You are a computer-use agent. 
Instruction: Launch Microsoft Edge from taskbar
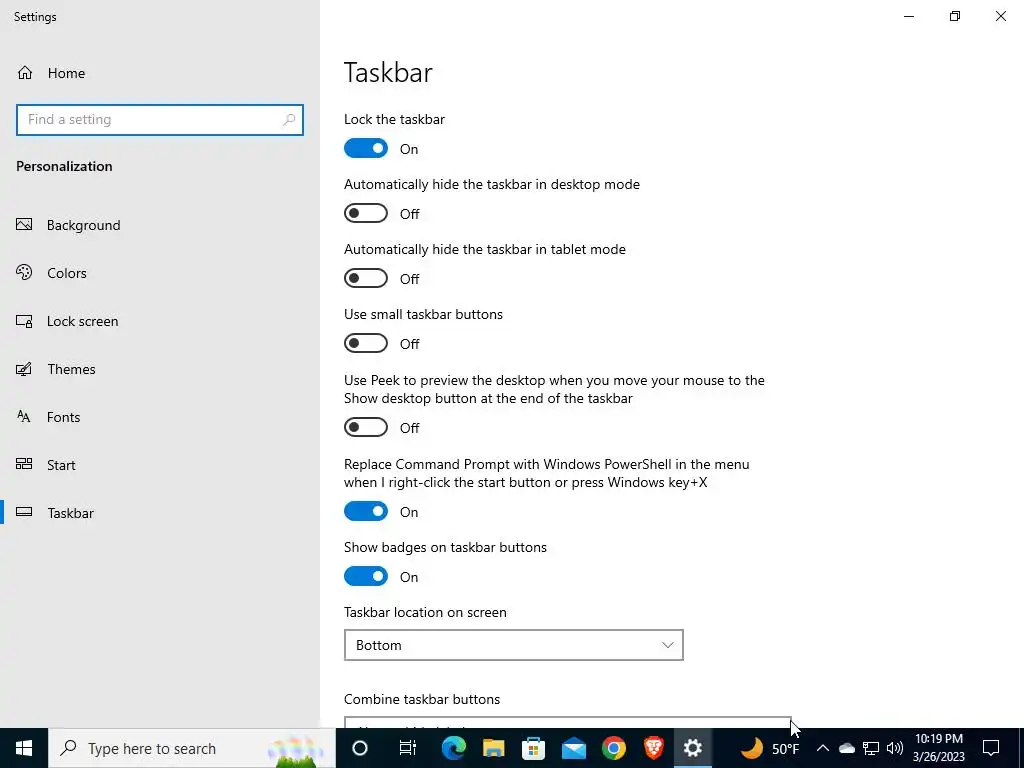point(453,748)
